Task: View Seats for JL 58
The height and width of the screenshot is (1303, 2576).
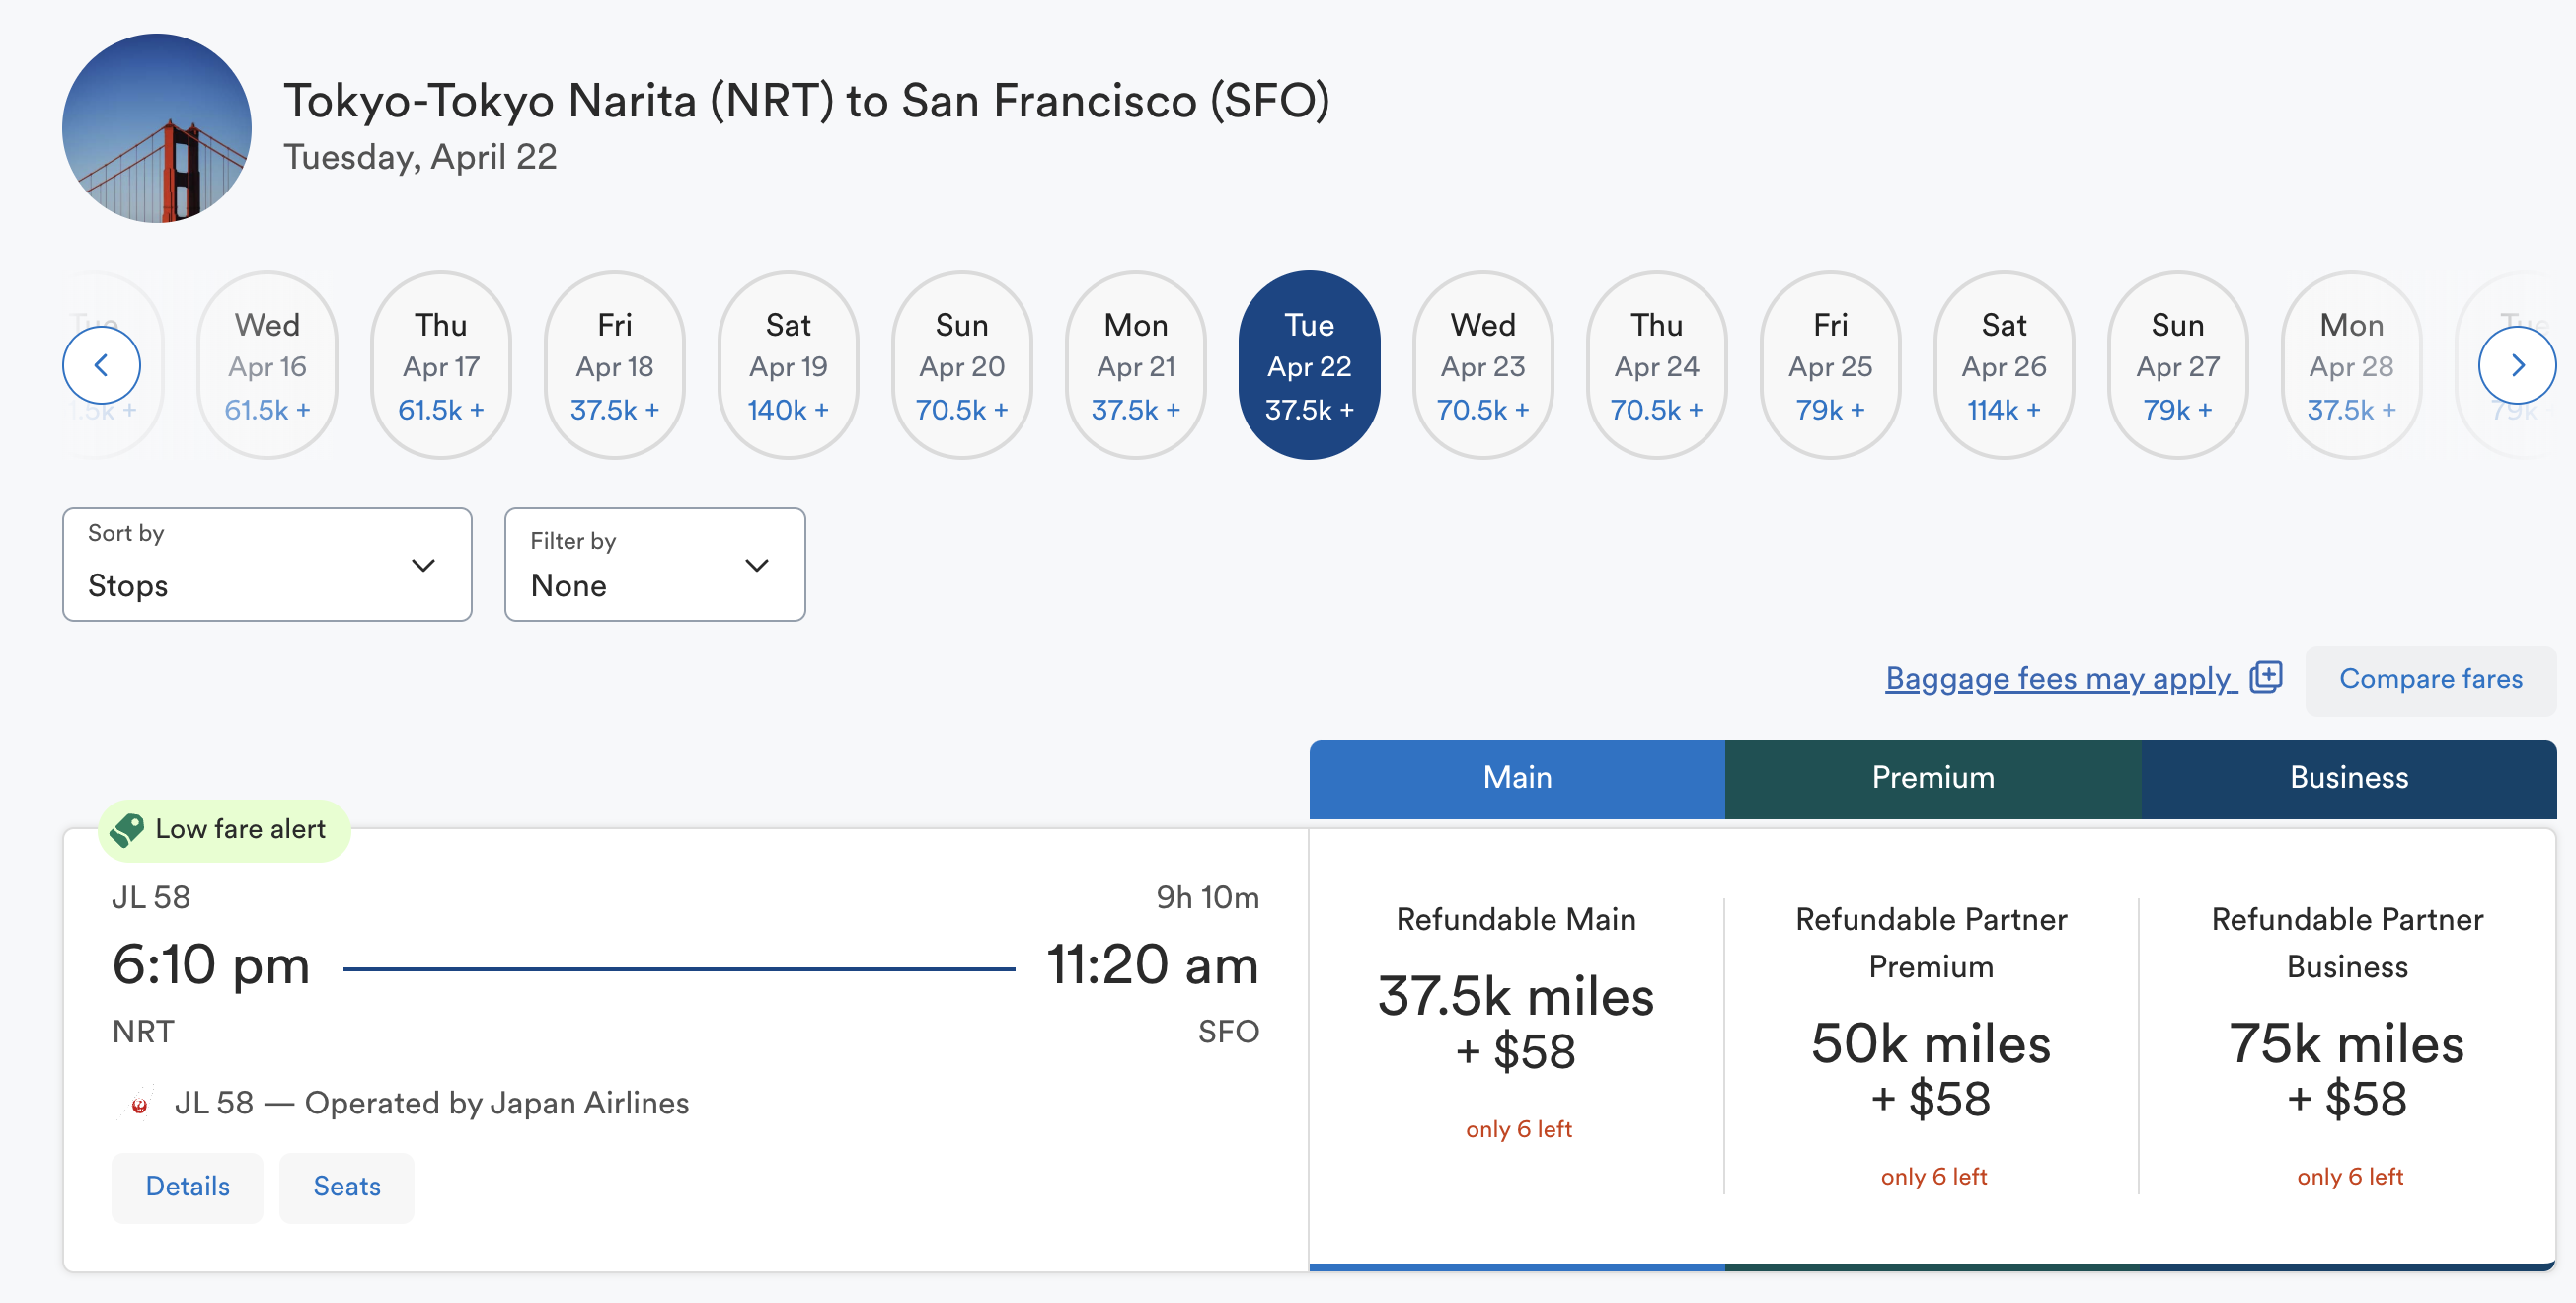Action: (347, 1187)
